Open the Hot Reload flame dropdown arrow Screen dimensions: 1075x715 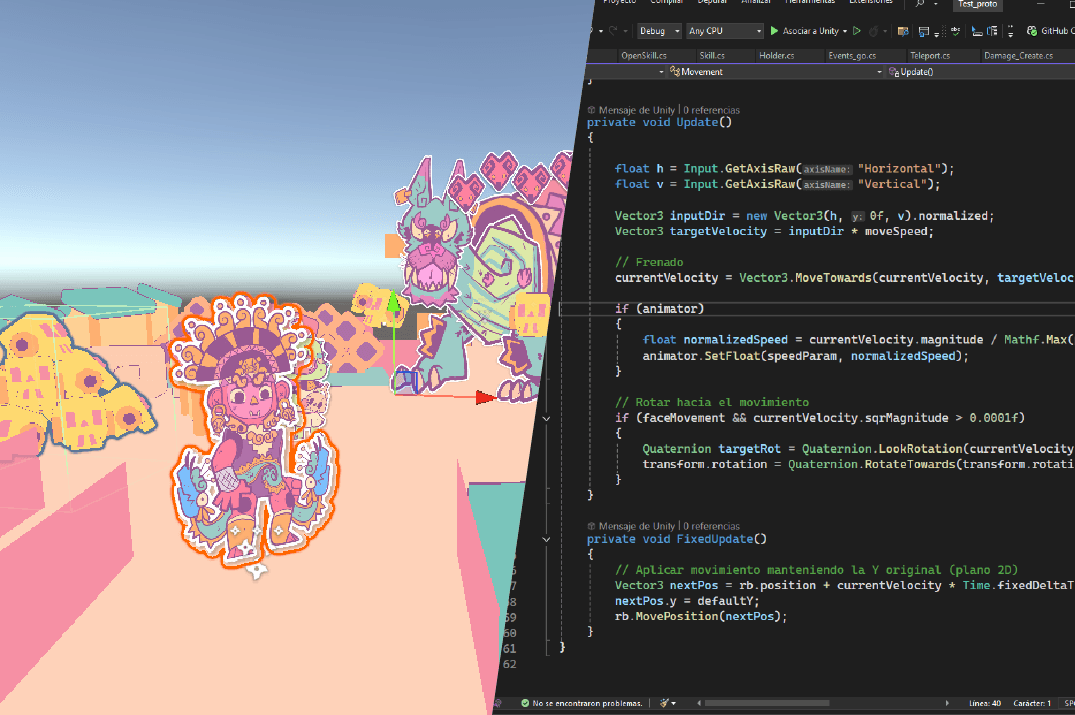pos(884,31)
